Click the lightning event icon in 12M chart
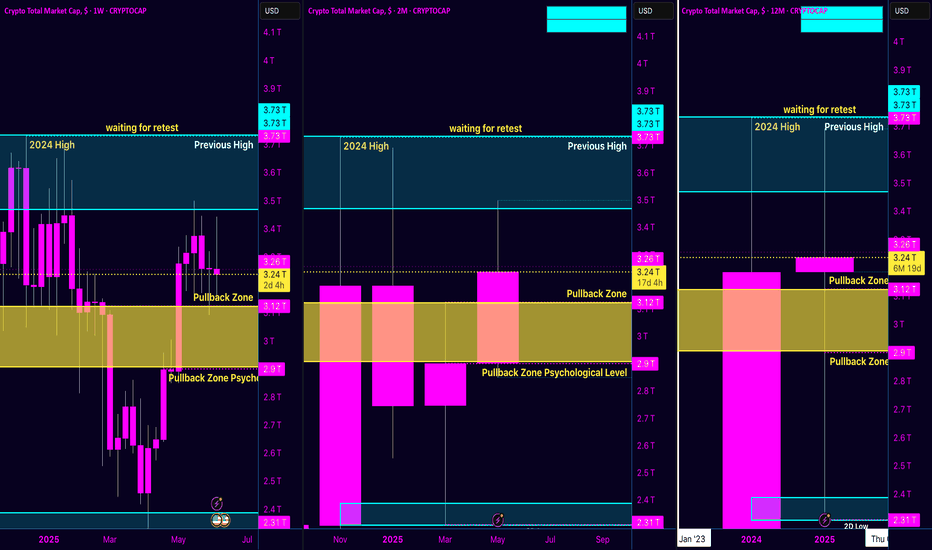The width and height of the screenshot is (932, 550). pos(824,520)
